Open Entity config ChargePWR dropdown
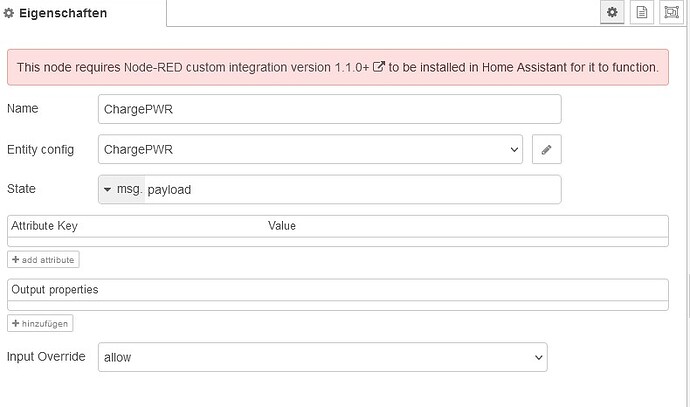Image resolution: width=690 pixels, height=407 pixels. 310,149
